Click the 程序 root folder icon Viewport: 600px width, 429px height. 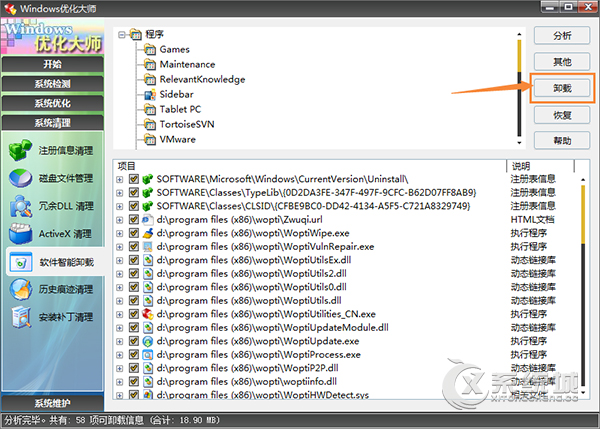click(135, 34)
